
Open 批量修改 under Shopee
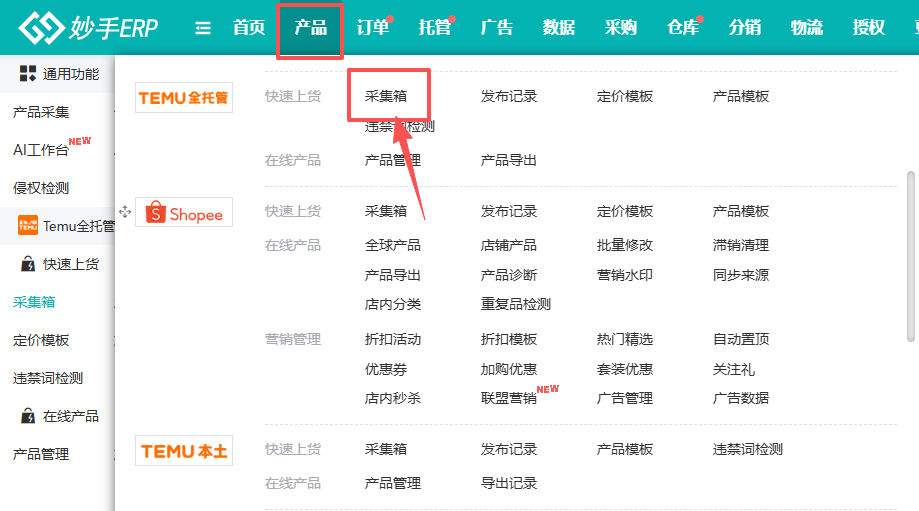[x=625, y=245]
